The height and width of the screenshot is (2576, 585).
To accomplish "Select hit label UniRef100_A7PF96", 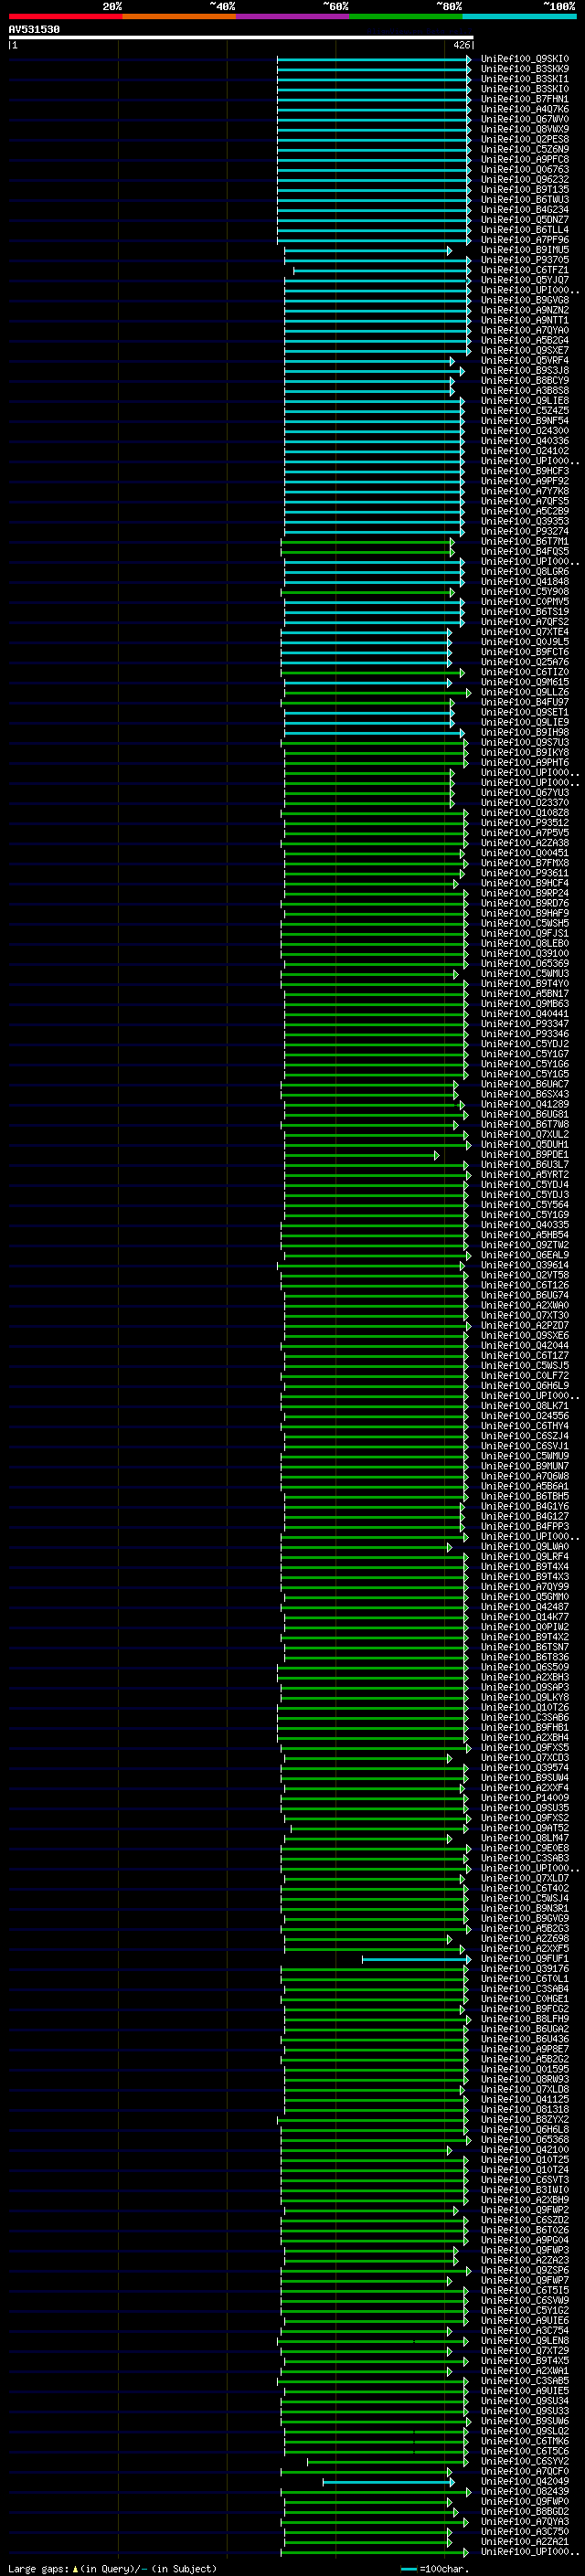I will tap(524, 240).
